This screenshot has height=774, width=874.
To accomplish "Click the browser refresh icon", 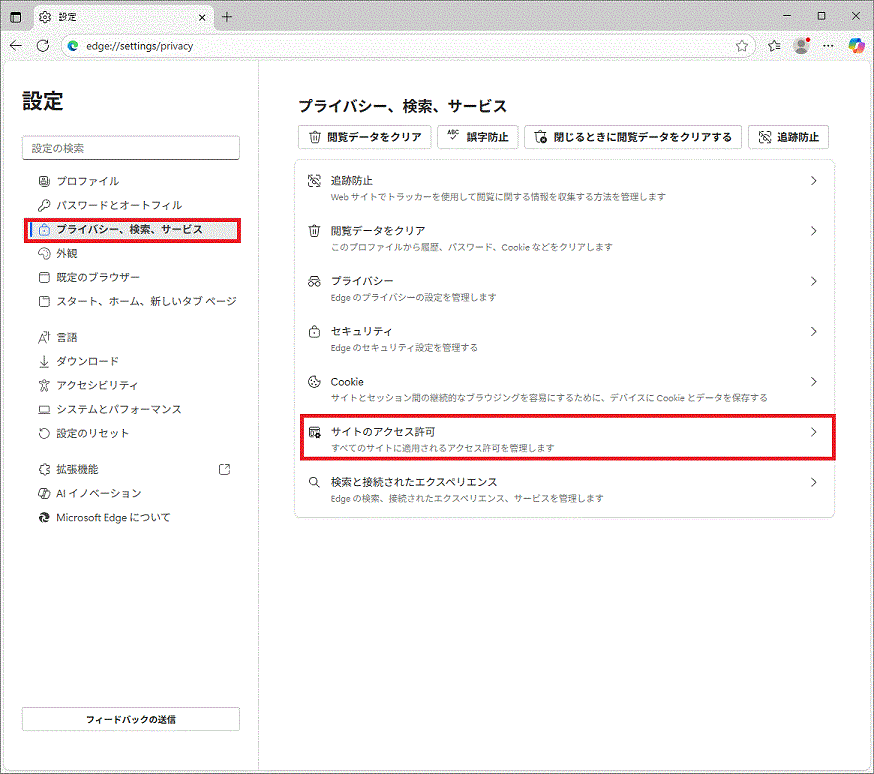I will coord(43,46).
